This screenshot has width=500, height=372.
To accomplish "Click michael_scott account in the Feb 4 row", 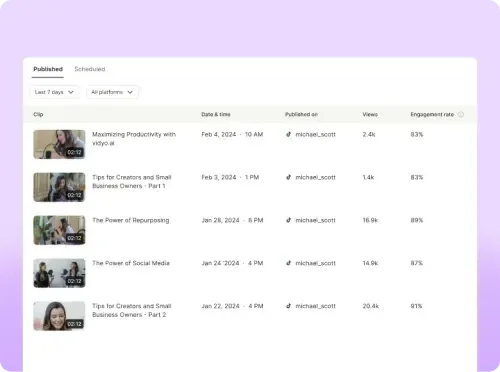I will pos(315,134).
